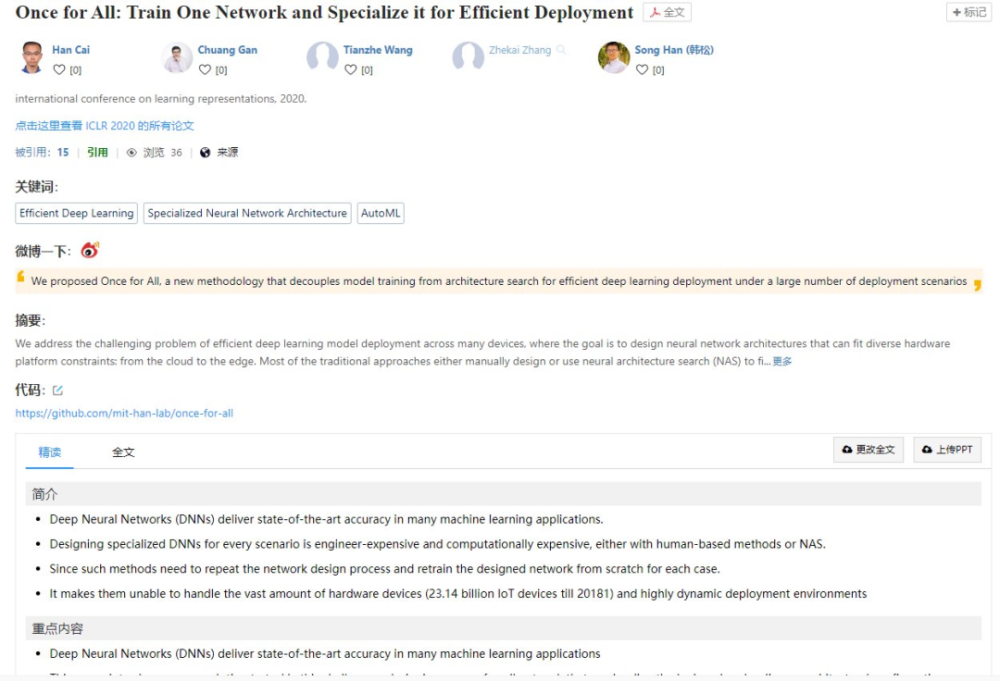
Task: Open Song Han's profile photo
Action: tap(614, 57)
